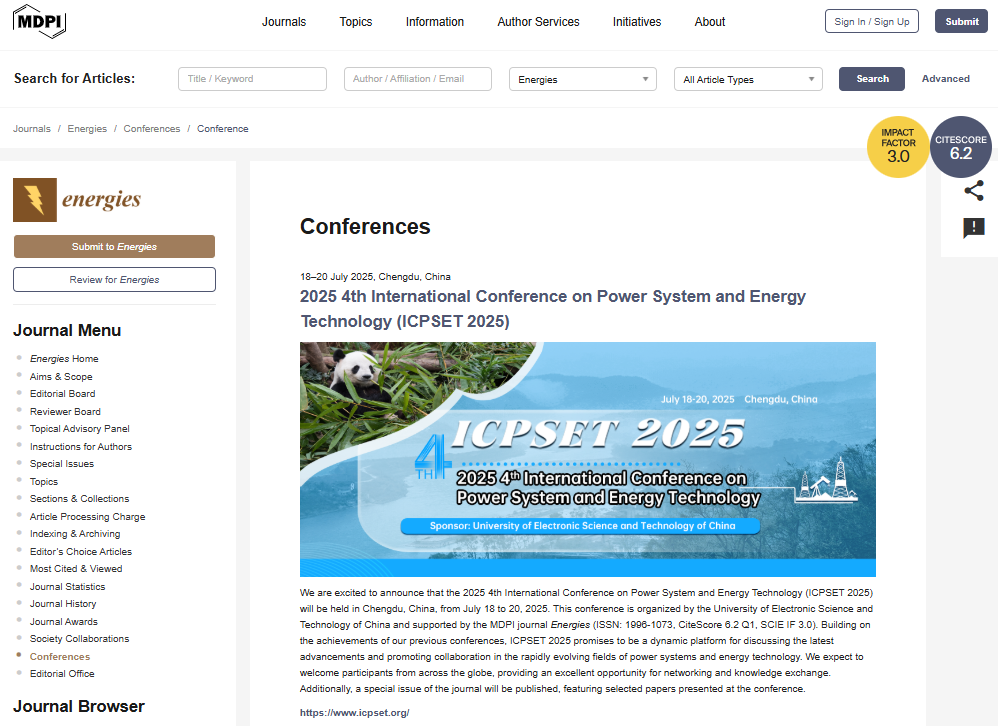Screen dimensions: 998x726
Task: Open Most Cited & Viewed
Action: pos(76,569)
